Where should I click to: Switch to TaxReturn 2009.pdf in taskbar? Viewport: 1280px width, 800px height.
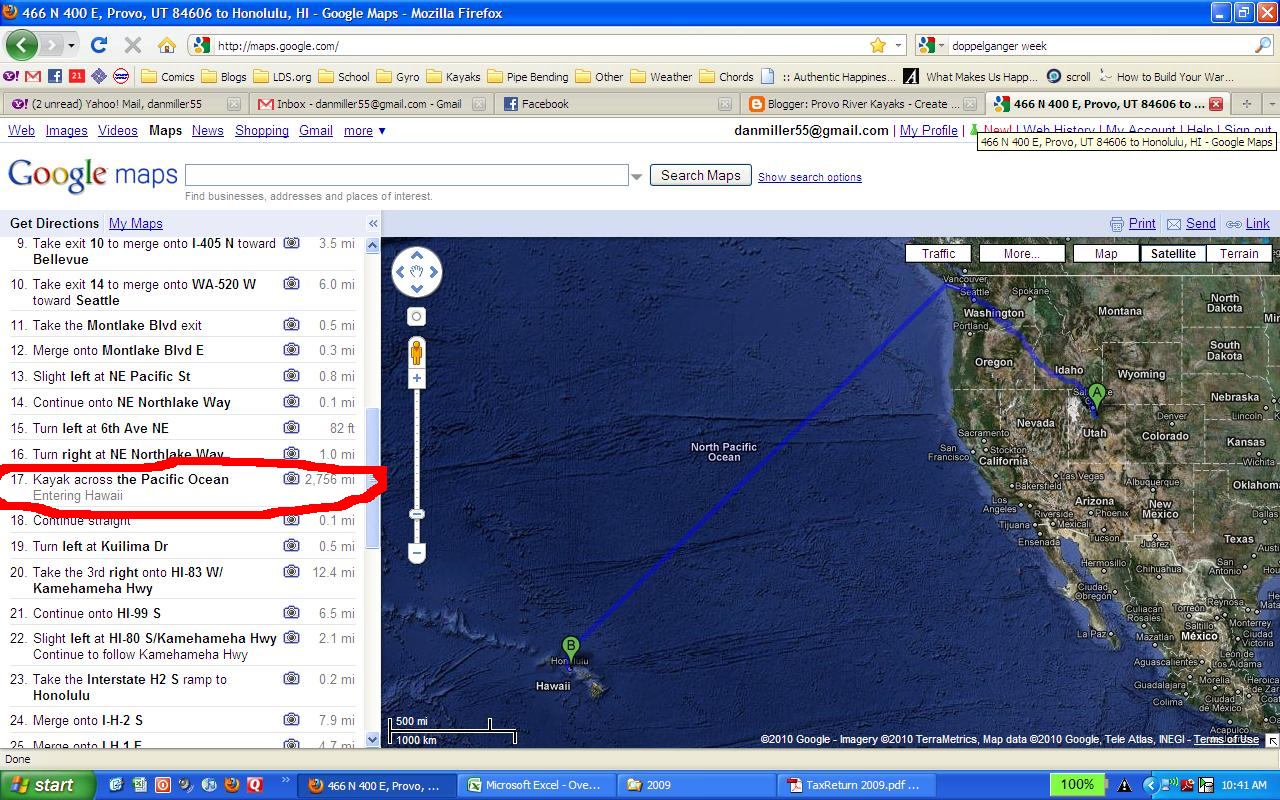tap(854, 785)
